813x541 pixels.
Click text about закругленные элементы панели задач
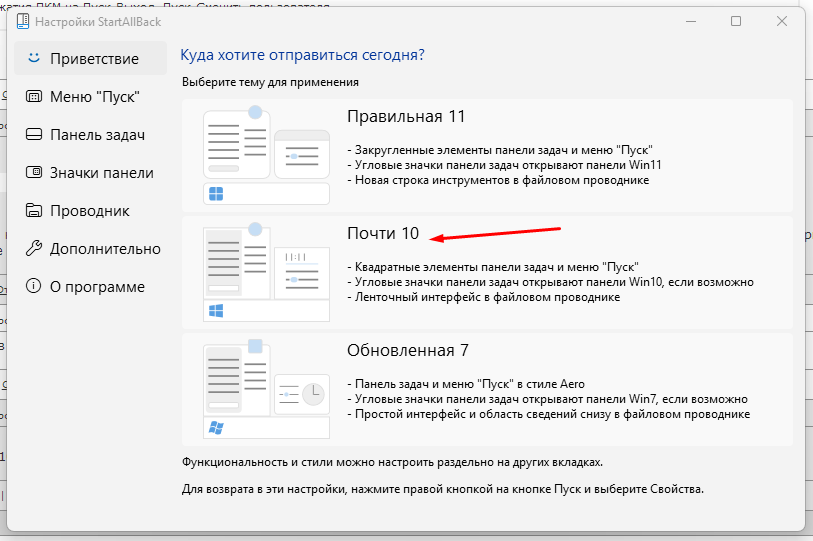pos(500,150)
